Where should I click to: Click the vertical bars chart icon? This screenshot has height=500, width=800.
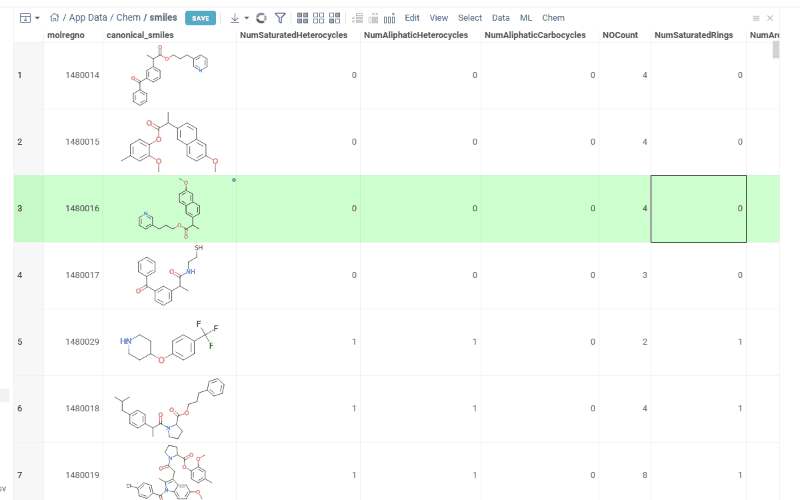click(389, 18)
